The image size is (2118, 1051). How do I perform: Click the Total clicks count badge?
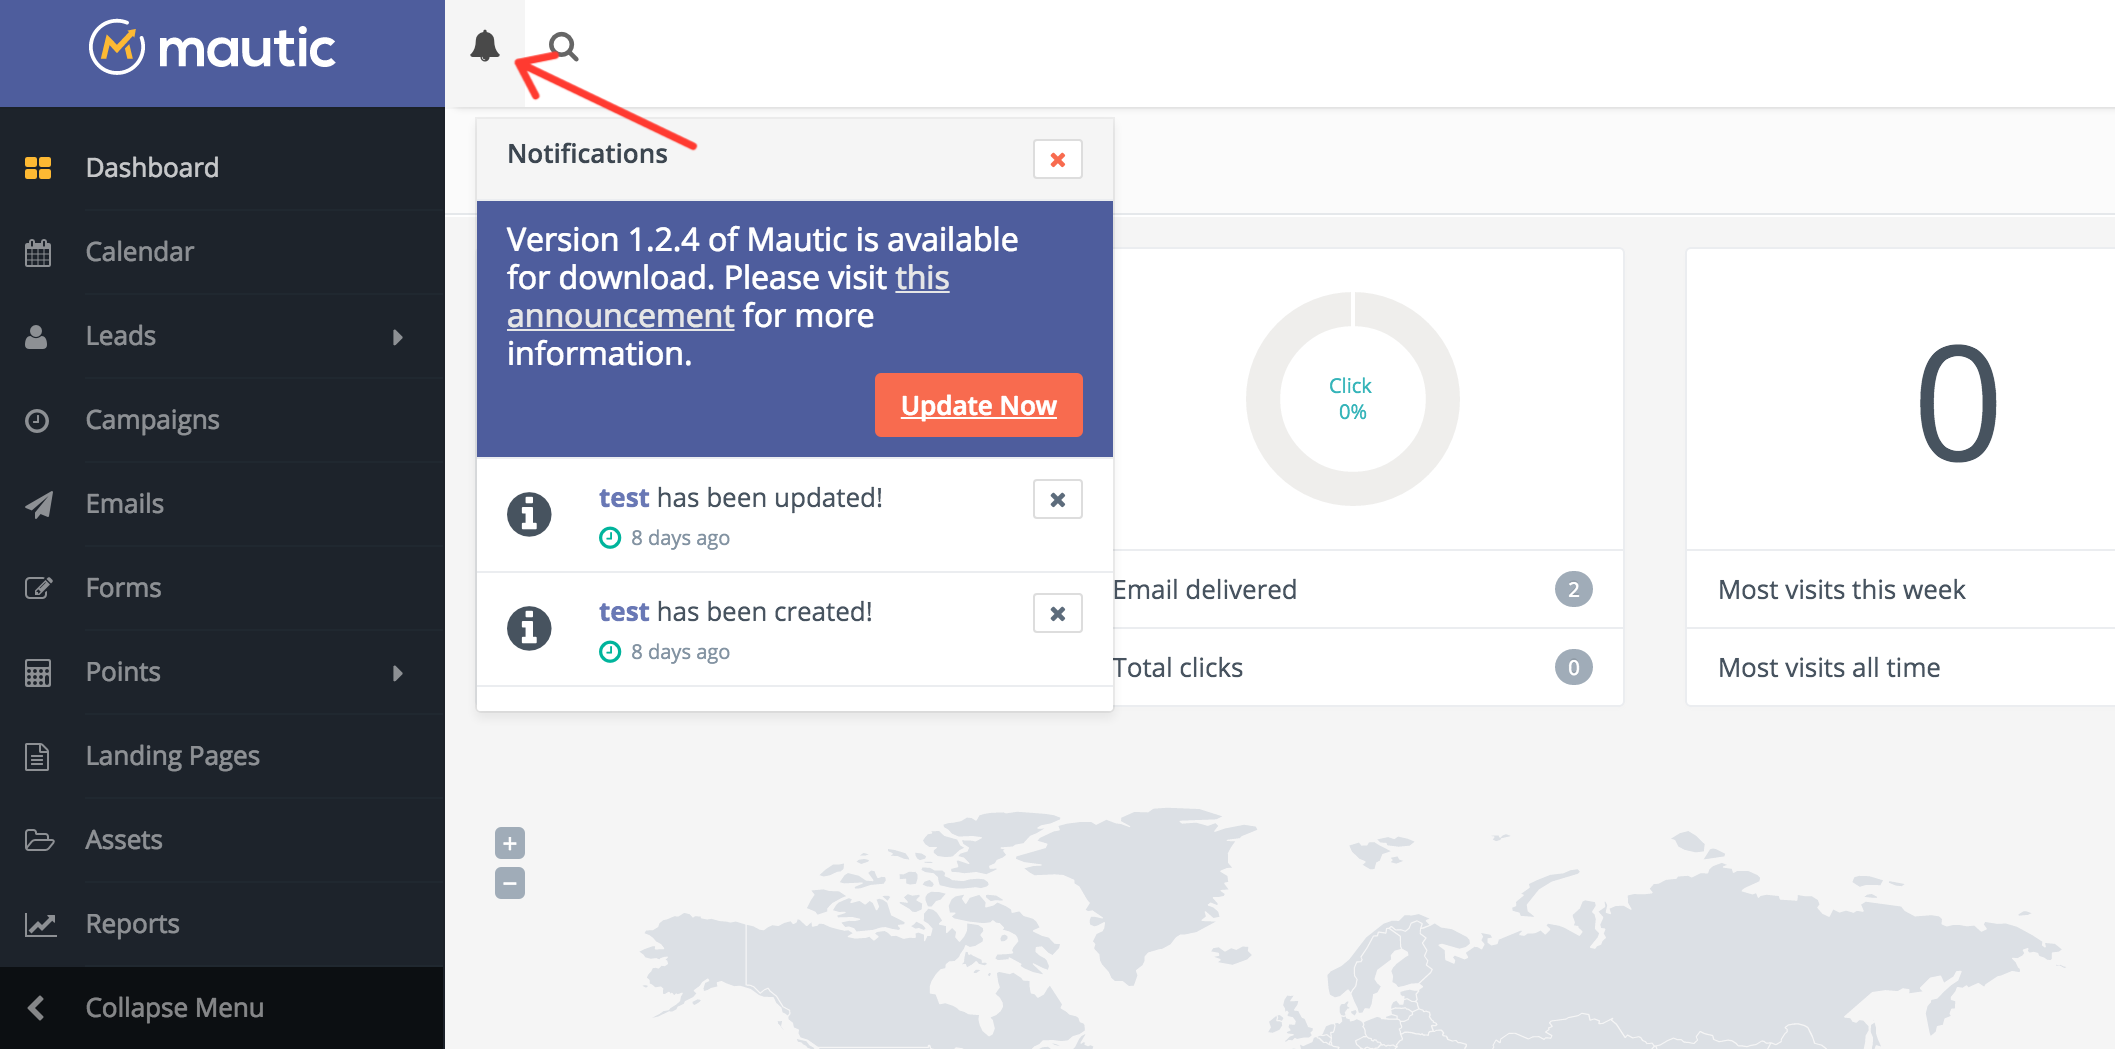pyautogui.click(x=1574, y=668)
